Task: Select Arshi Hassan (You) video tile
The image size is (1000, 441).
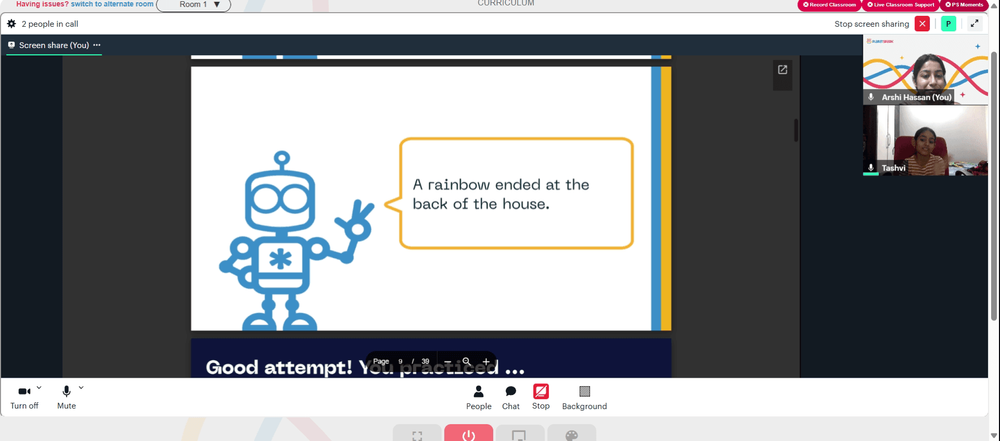Action: [x=925, y=70]
